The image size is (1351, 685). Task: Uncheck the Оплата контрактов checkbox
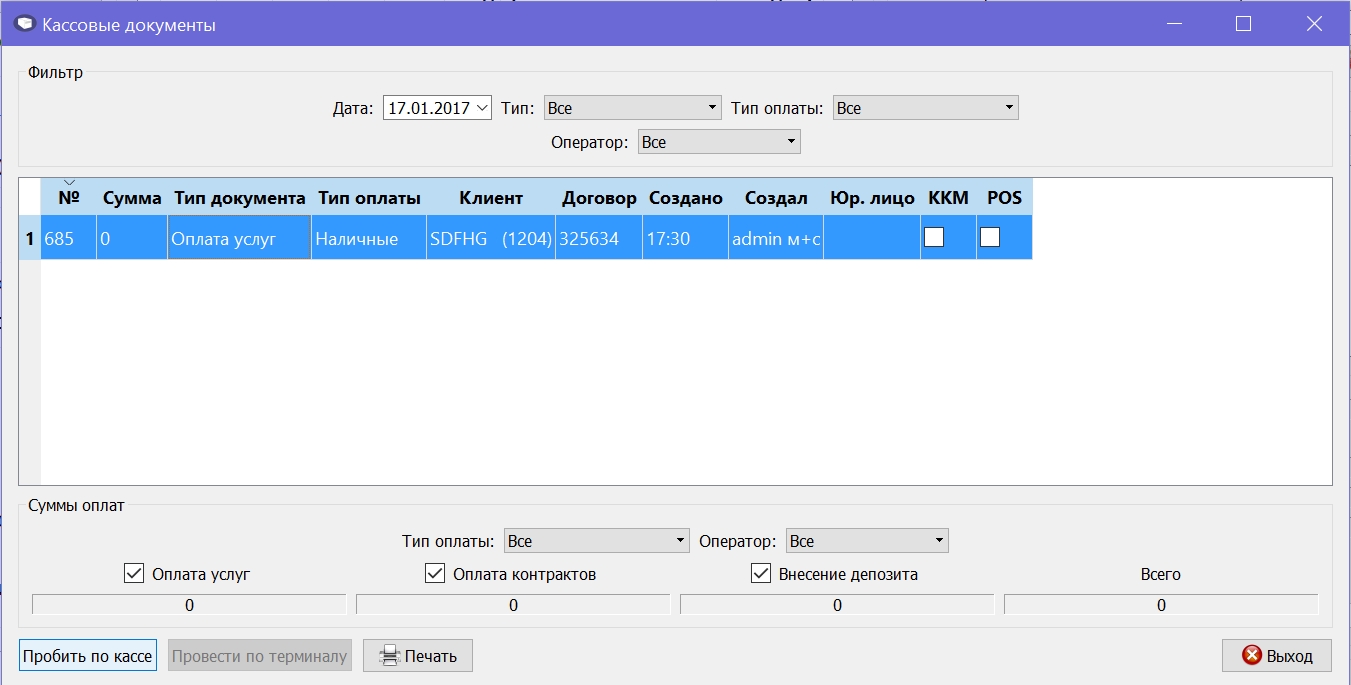point(435,573)
